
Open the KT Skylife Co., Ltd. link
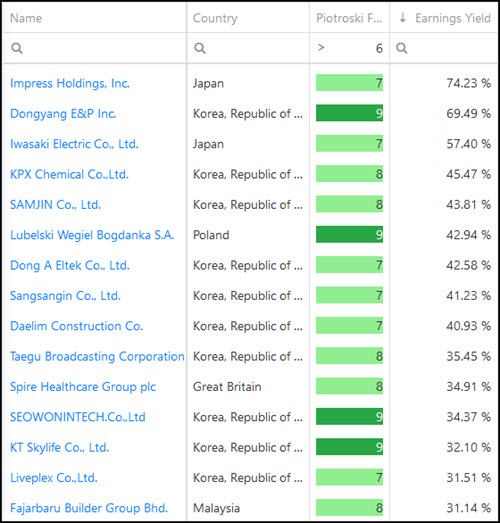[59, 448]
